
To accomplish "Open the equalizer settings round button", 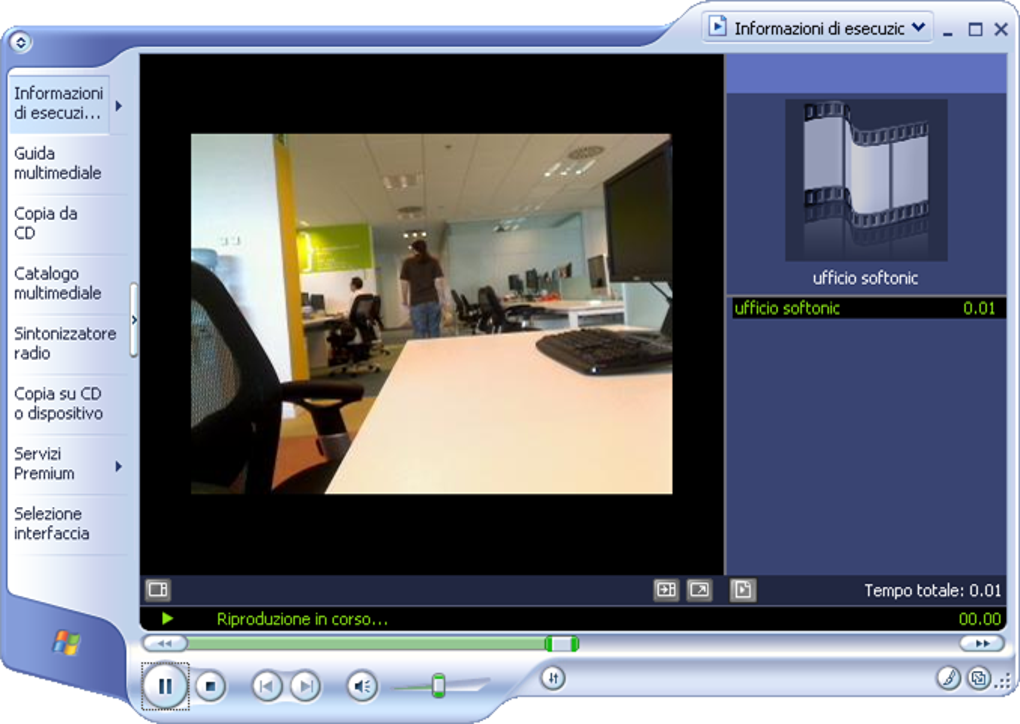I will (x=553, y=678).
